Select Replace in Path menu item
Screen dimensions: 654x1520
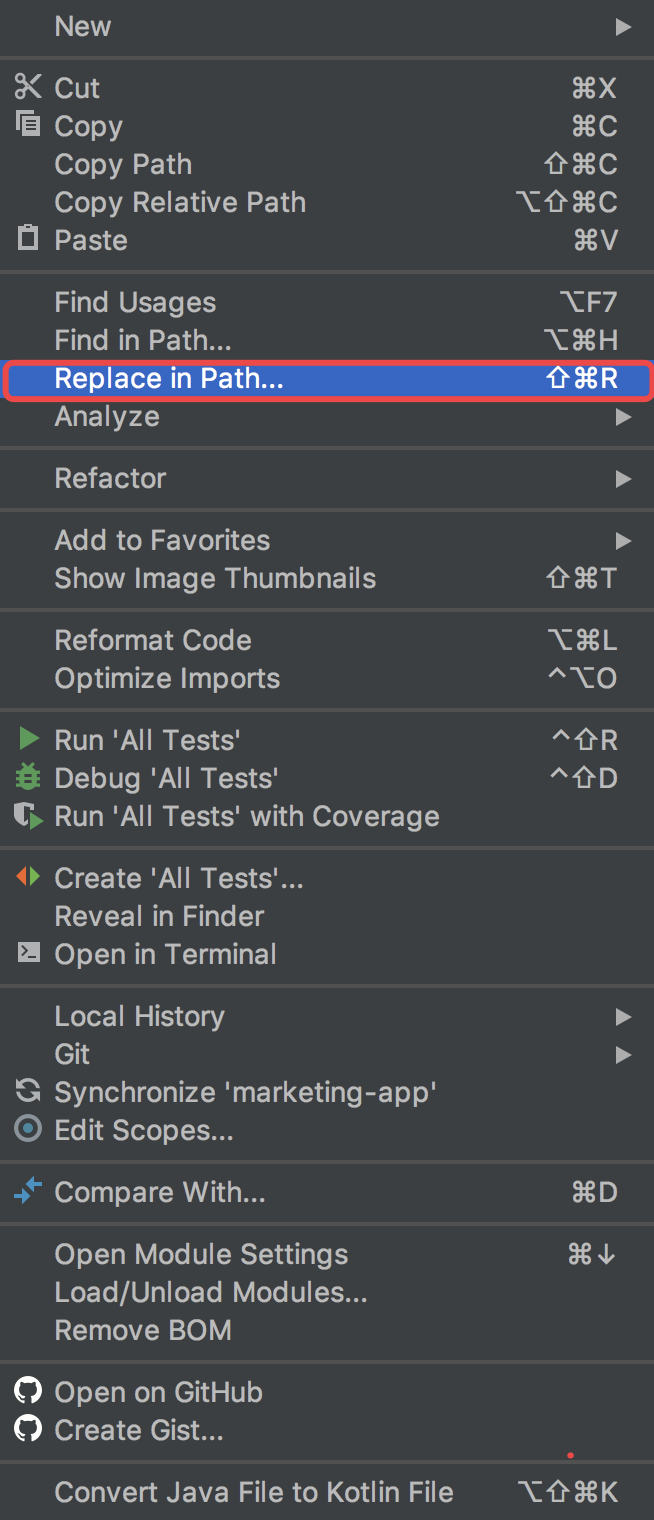[169, 379]
